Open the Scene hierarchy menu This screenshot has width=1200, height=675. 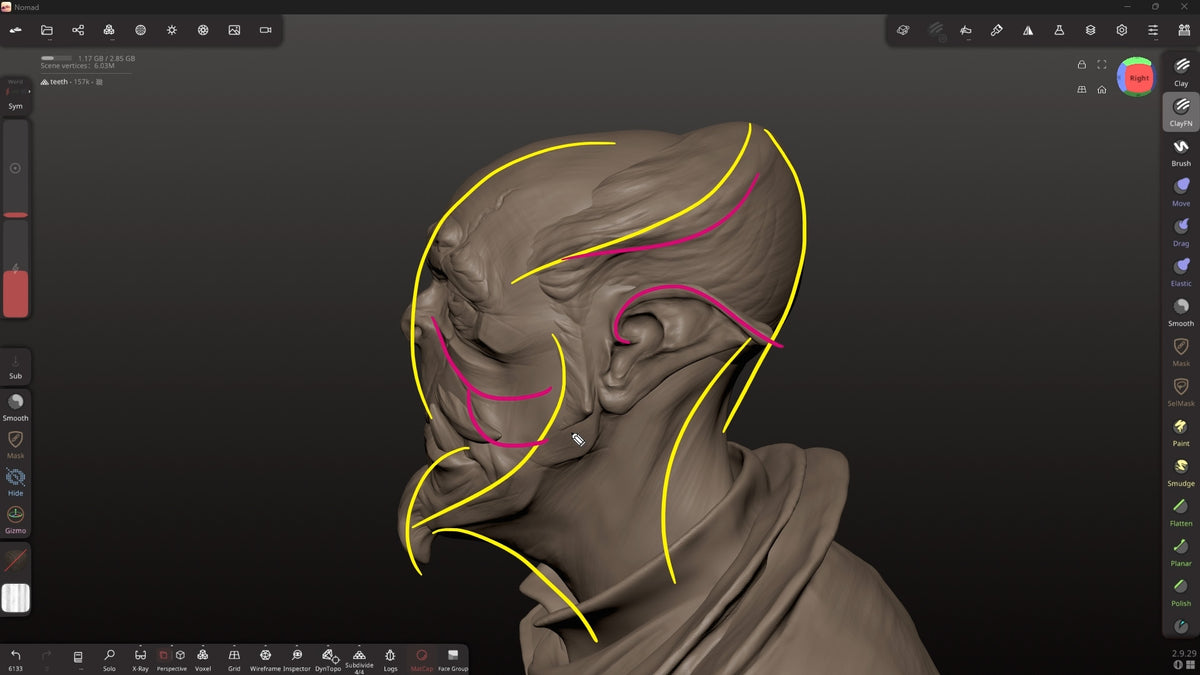[78, 30]
